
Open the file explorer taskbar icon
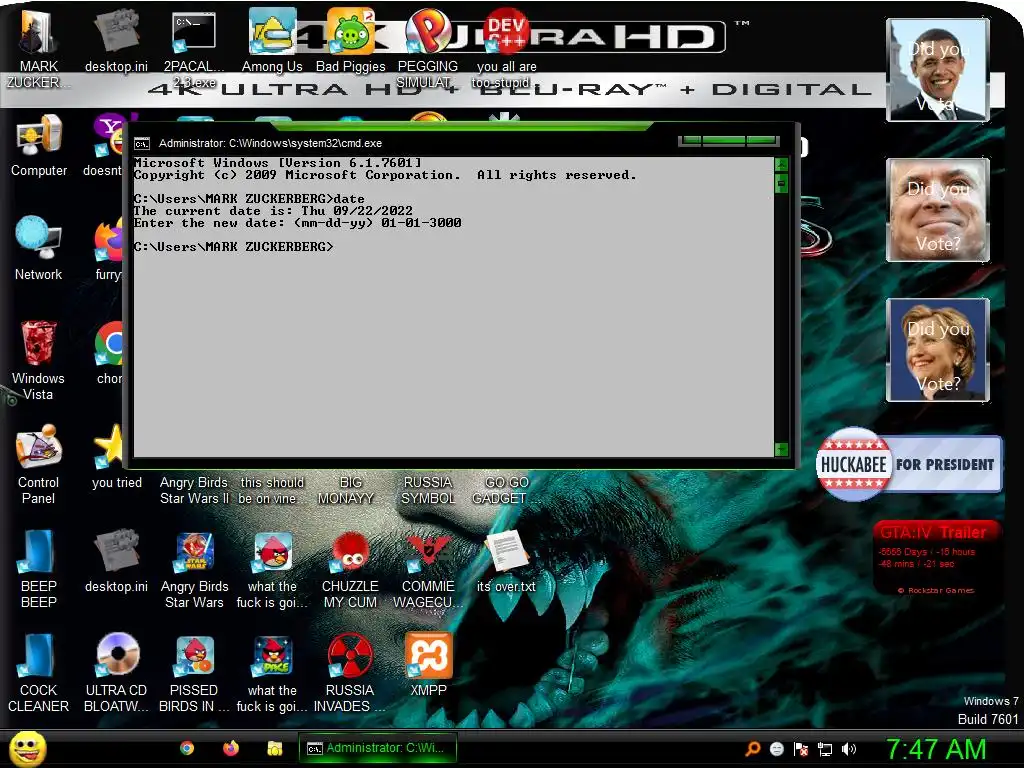click(274, 748)
